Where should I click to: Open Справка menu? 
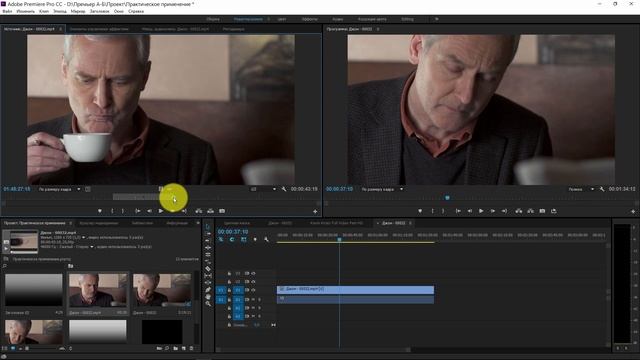click(136, 11)
